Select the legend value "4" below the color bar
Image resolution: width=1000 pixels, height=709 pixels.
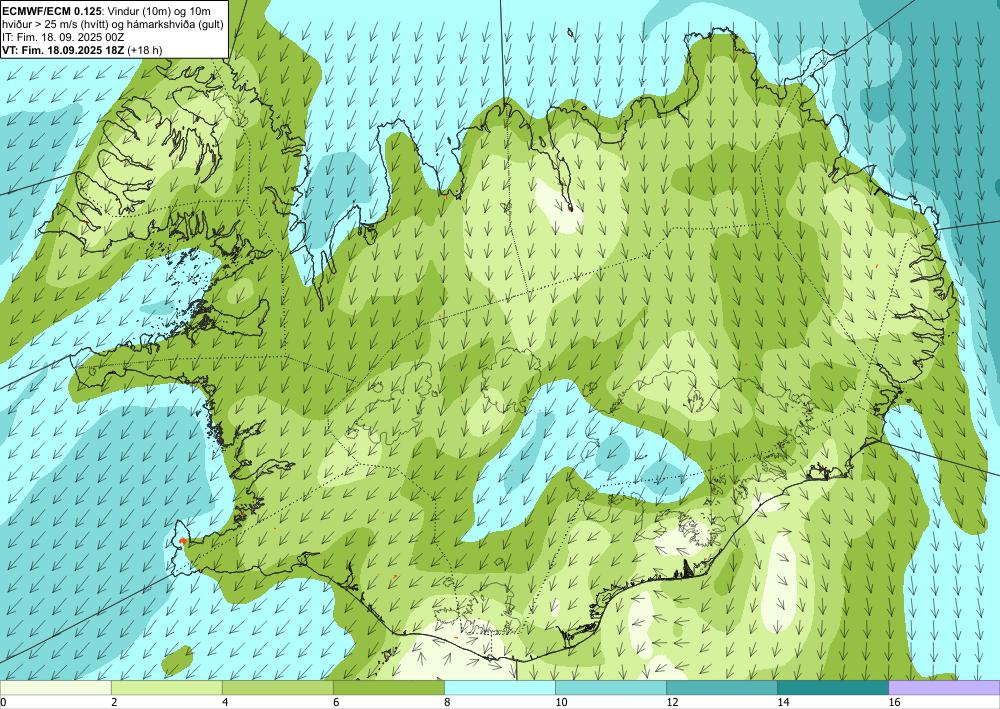pos(225,703)
